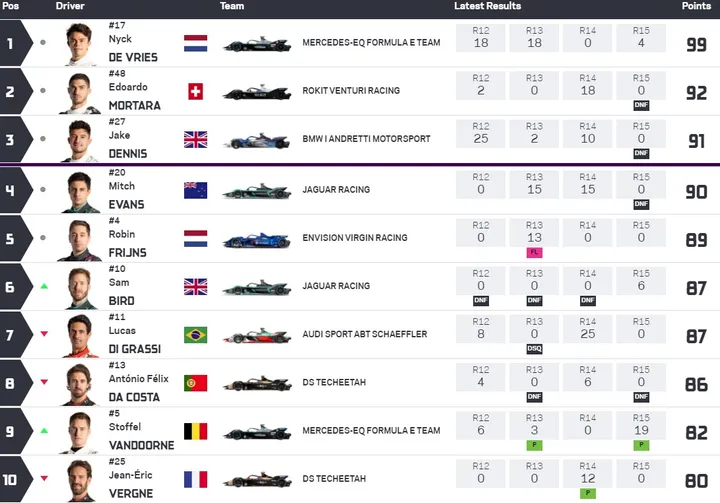The height and width of the screenshot is (503, 720).
Task: Click the New Zealand flag for Evans
Action: pos(195,190)
